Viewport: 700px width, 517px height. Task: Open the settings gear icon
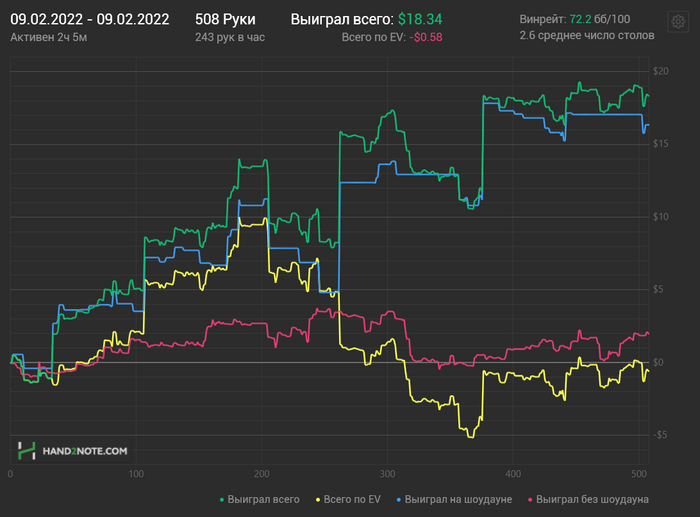[x=678, y=21]
